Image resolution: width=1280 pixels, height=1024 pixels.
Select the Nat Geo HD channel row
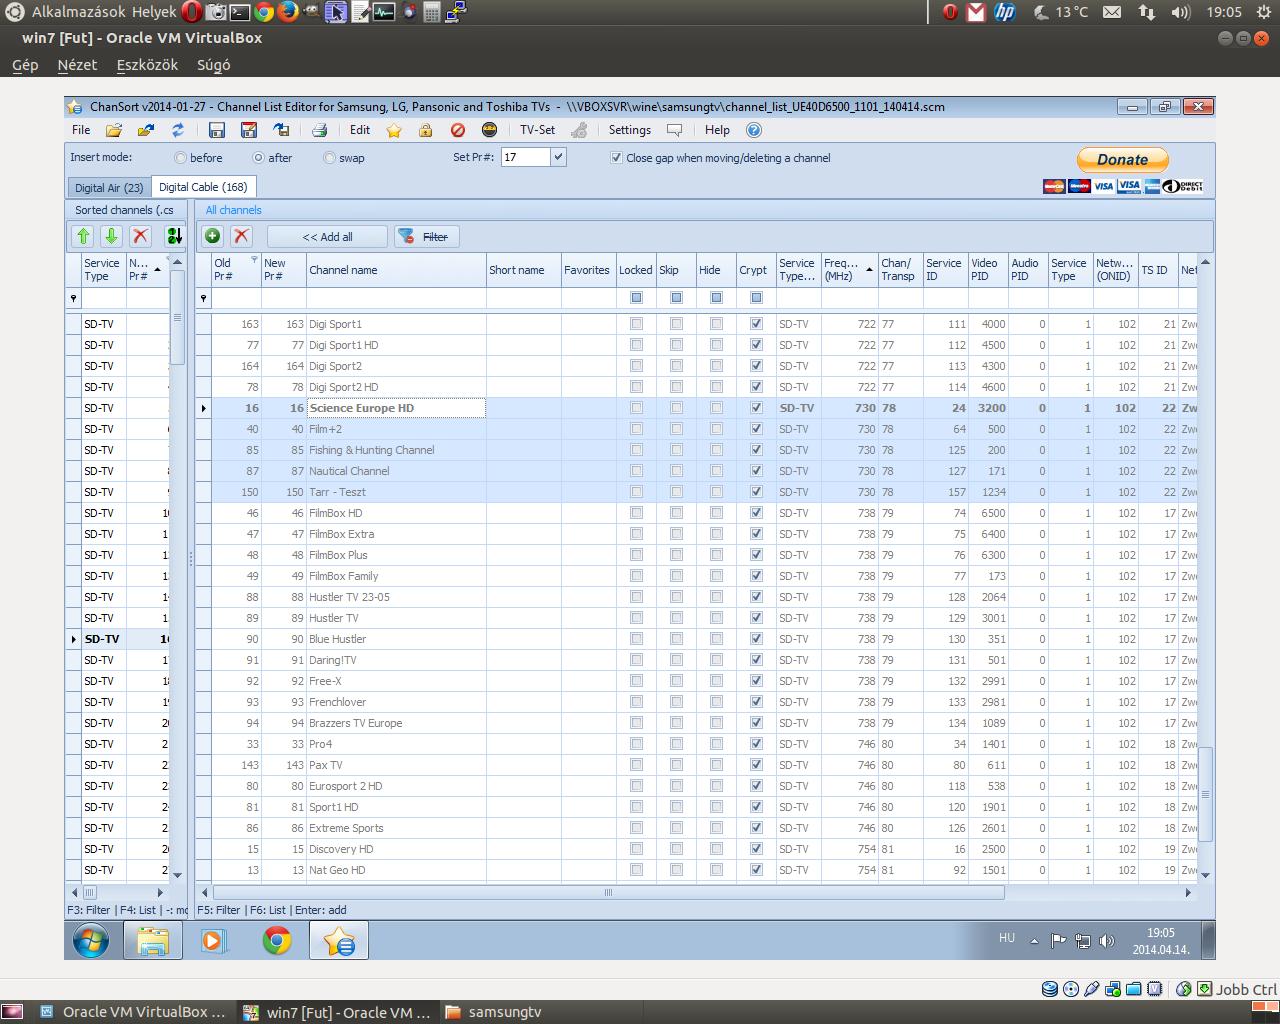coord(698,870)
